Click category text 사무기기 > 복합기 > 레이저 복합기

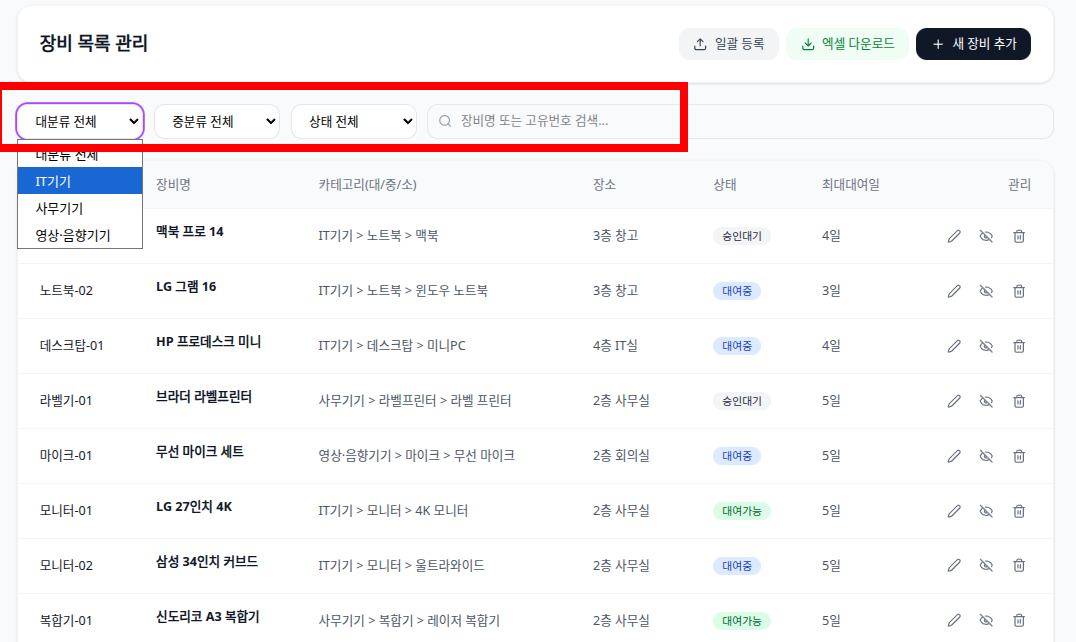pyautogui.click(x=409, y=620)
